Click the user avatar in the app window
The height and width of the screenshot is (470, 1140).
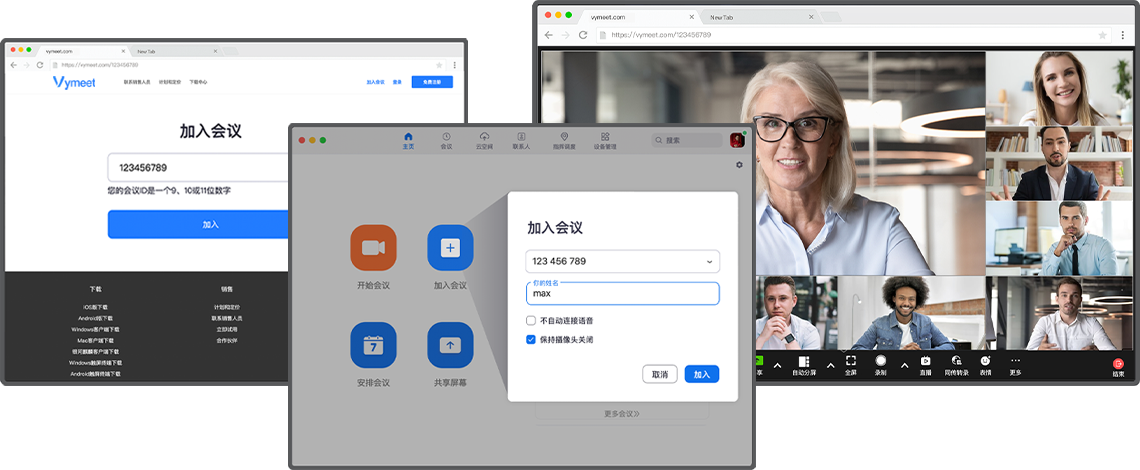737,140
